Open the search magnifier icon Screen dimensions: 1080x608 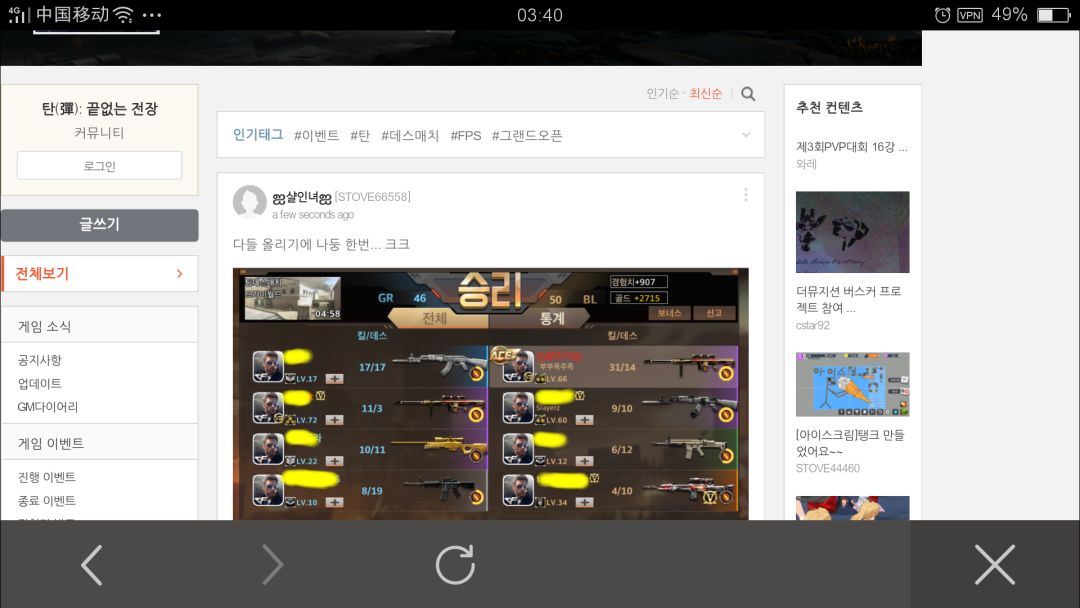[x=748, y=94]
